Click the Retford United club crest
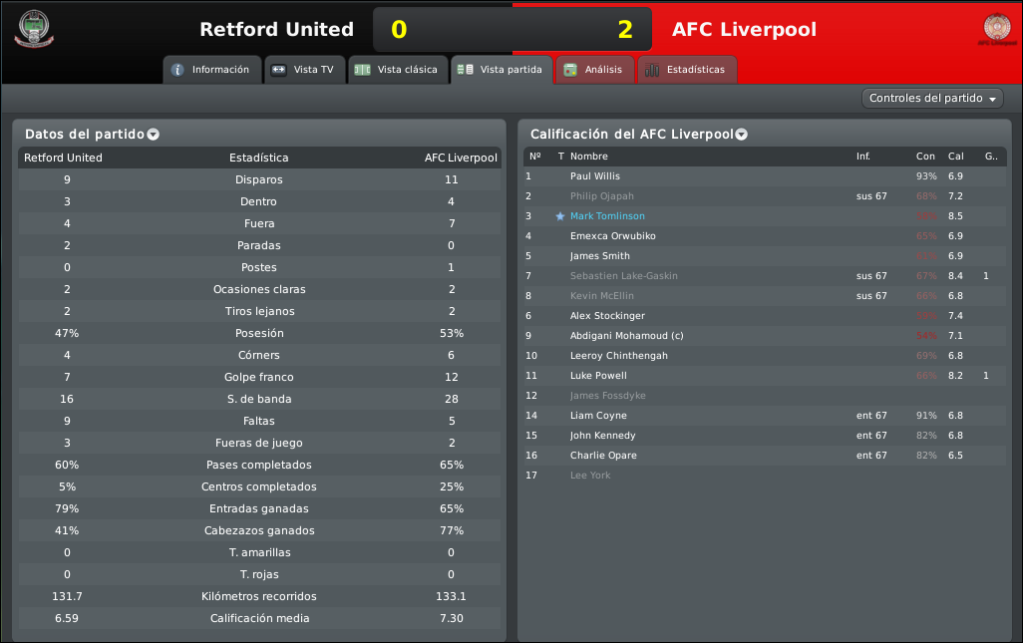This screenshot has height=643, width=1023. (x=34, y=29)
